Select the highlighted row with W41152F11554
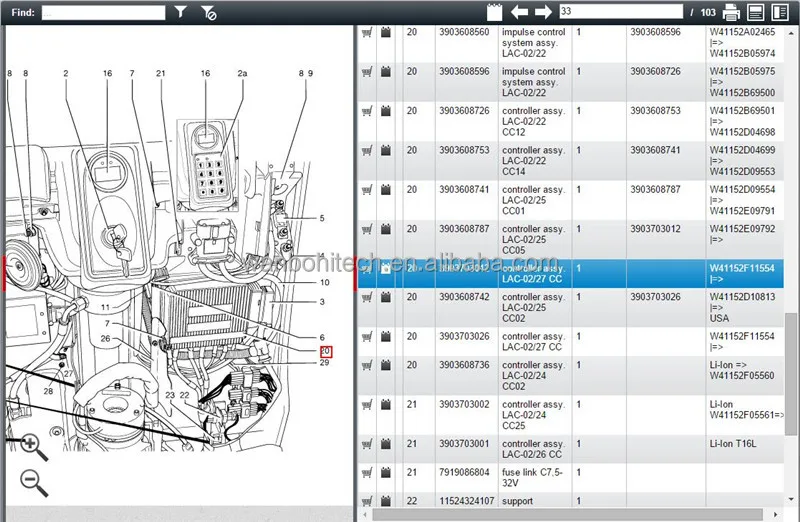This screenshot has height=522, width=800. coord(570,274)
